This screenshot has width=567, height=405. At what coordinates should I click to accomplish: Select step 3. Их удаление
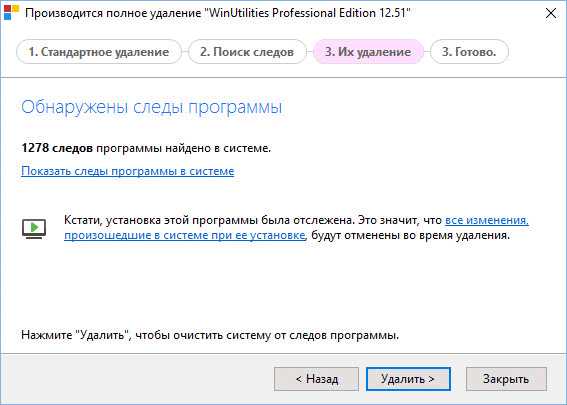pos(368,52)
